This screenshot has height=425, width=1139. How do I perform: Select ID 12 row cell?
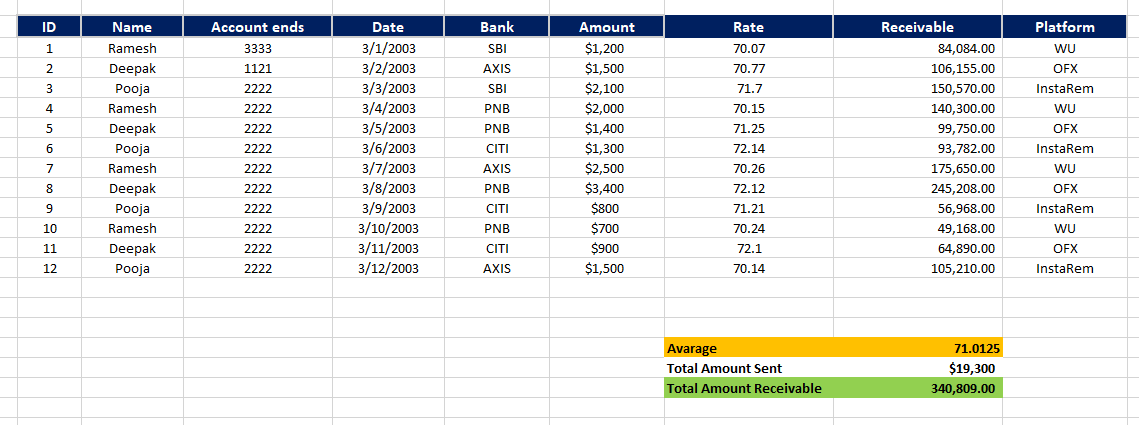pos(49,268)
